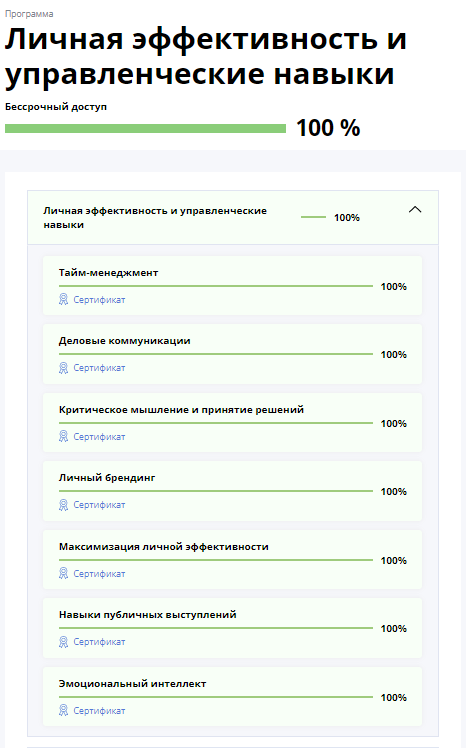This screenshot has height=748, width=466.
Task: Open the Сертификат link for Тайм-менеджмент
Action: 99,300
